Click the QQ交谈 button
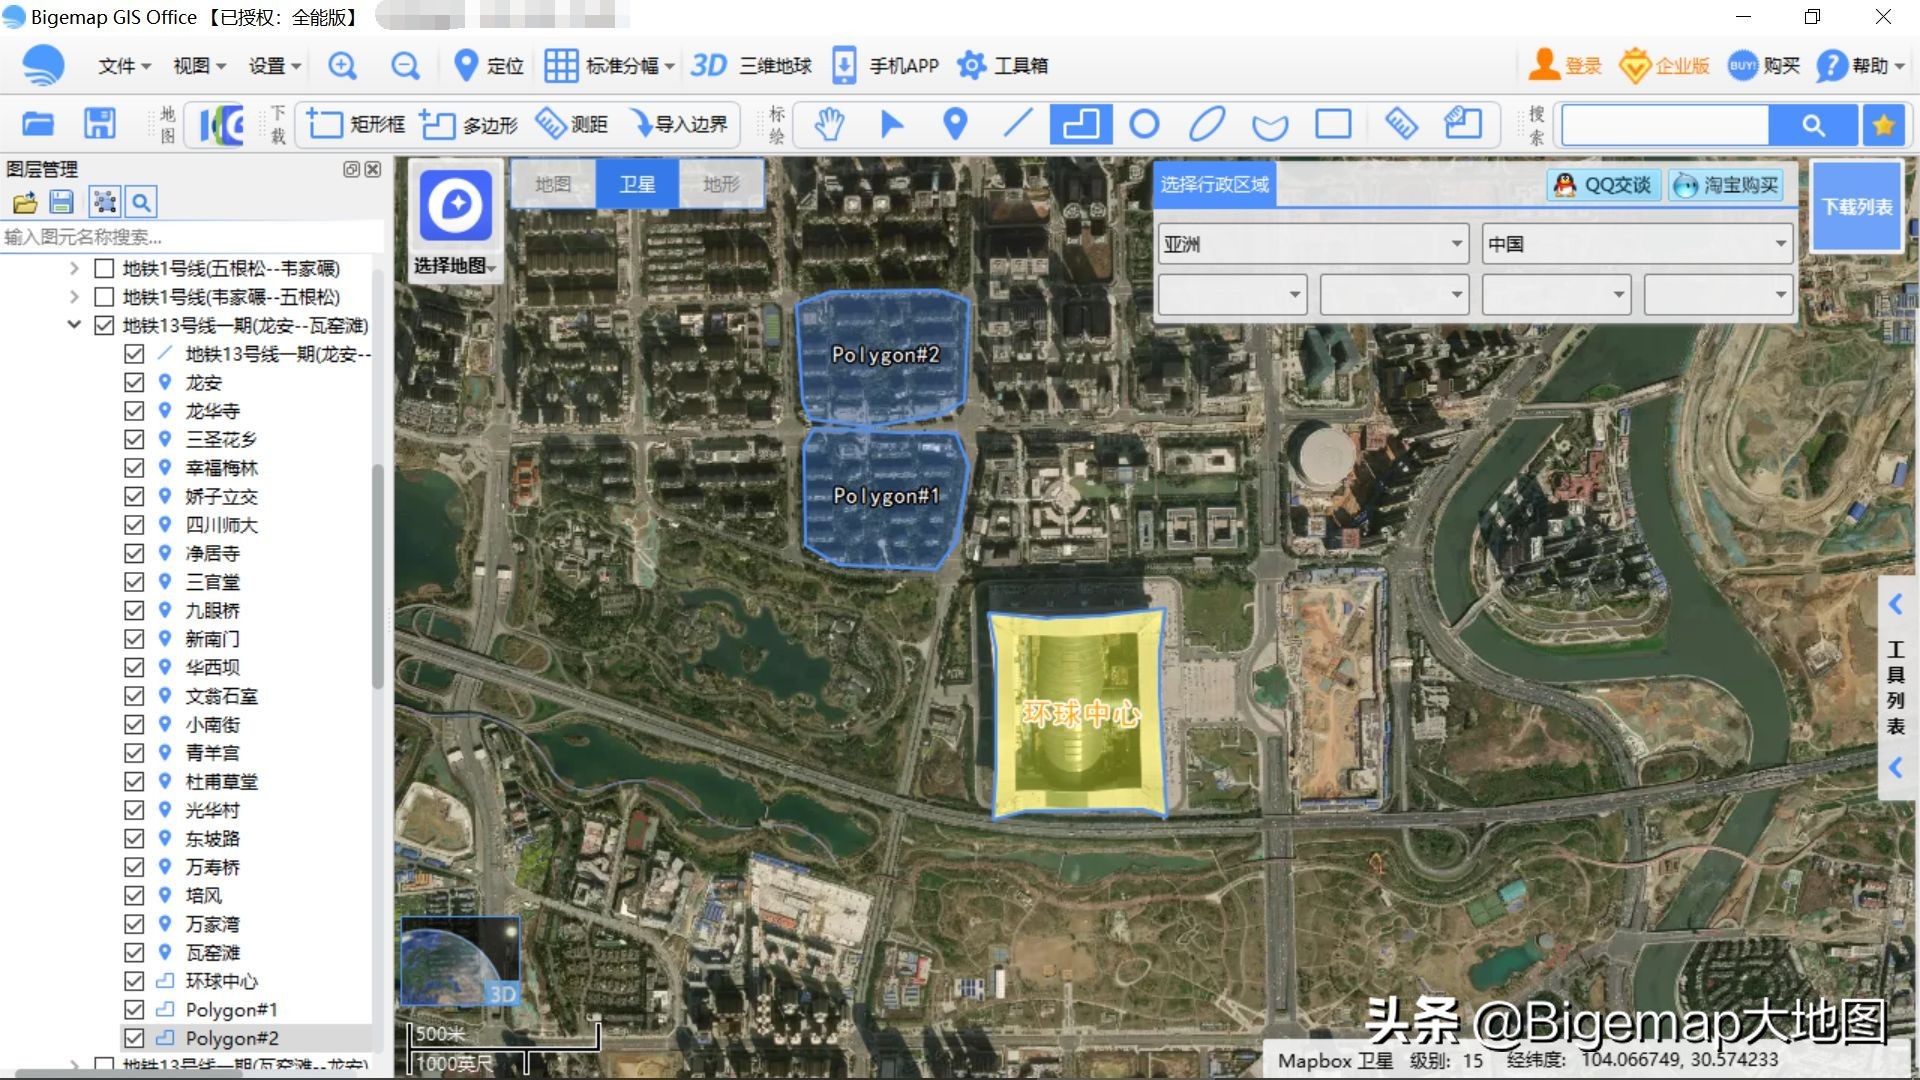 (x=1601, y=184)
